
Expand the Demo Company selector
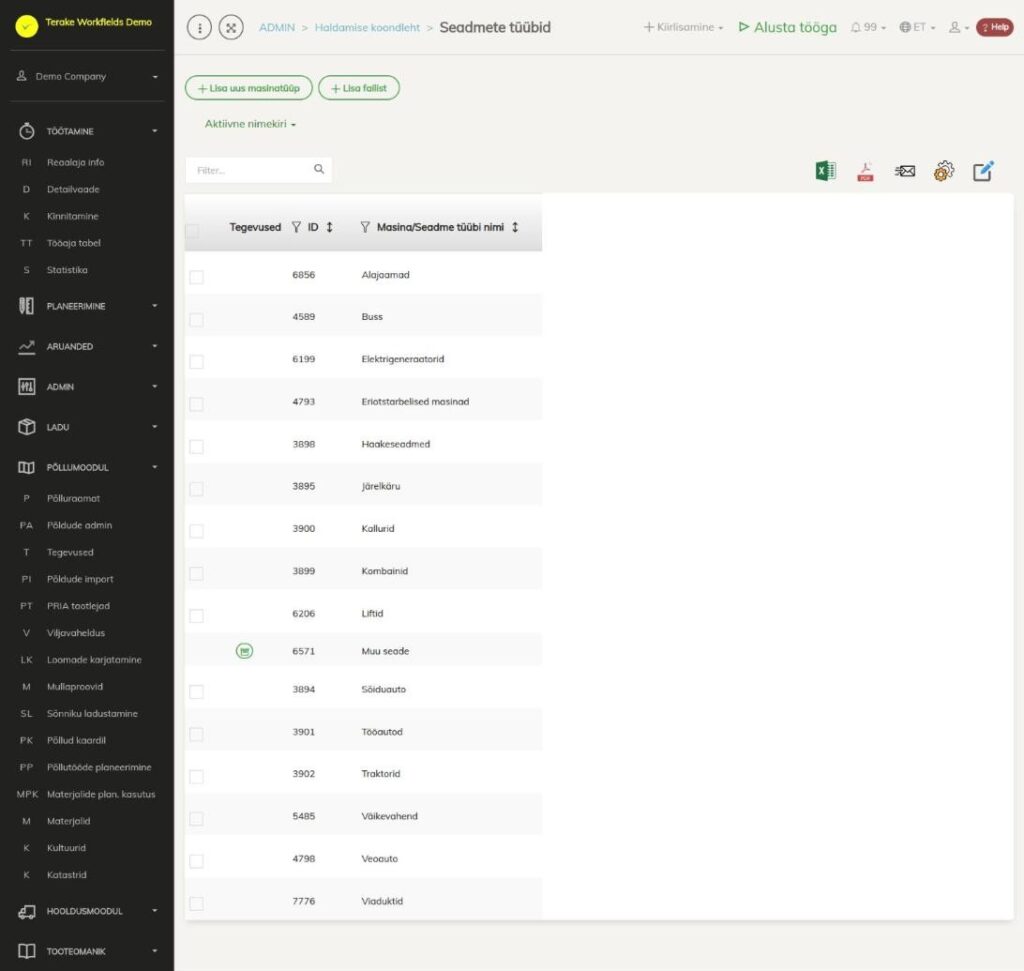click(x=87, y=76)
